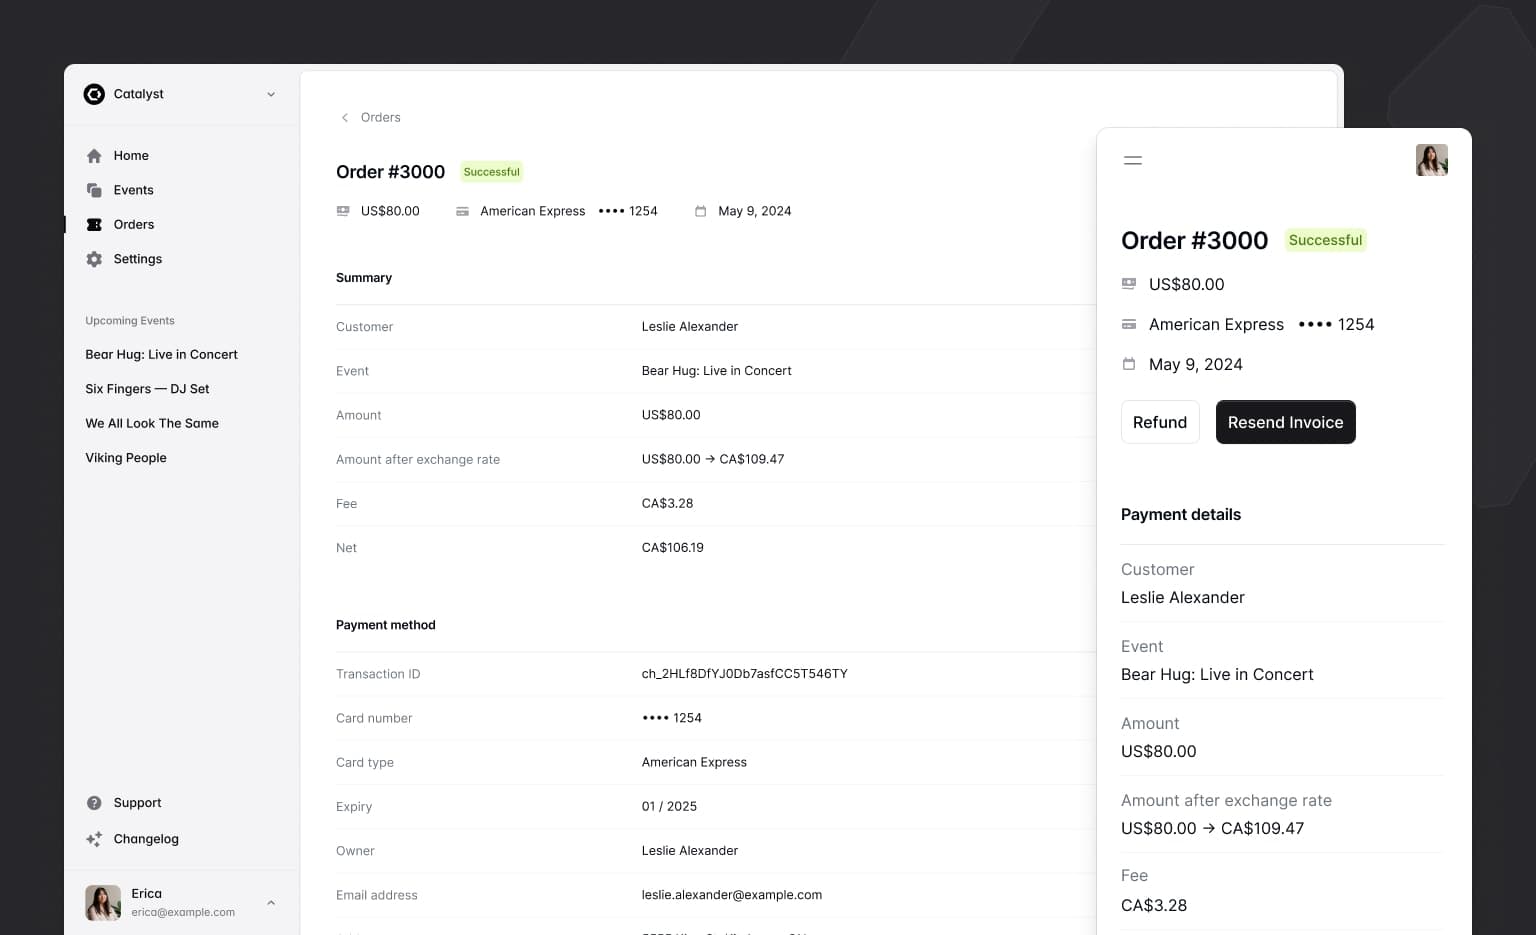Switch to the Orders section in sidebar
Viewport: 1536px width, 935px height.
coord(135,224)
